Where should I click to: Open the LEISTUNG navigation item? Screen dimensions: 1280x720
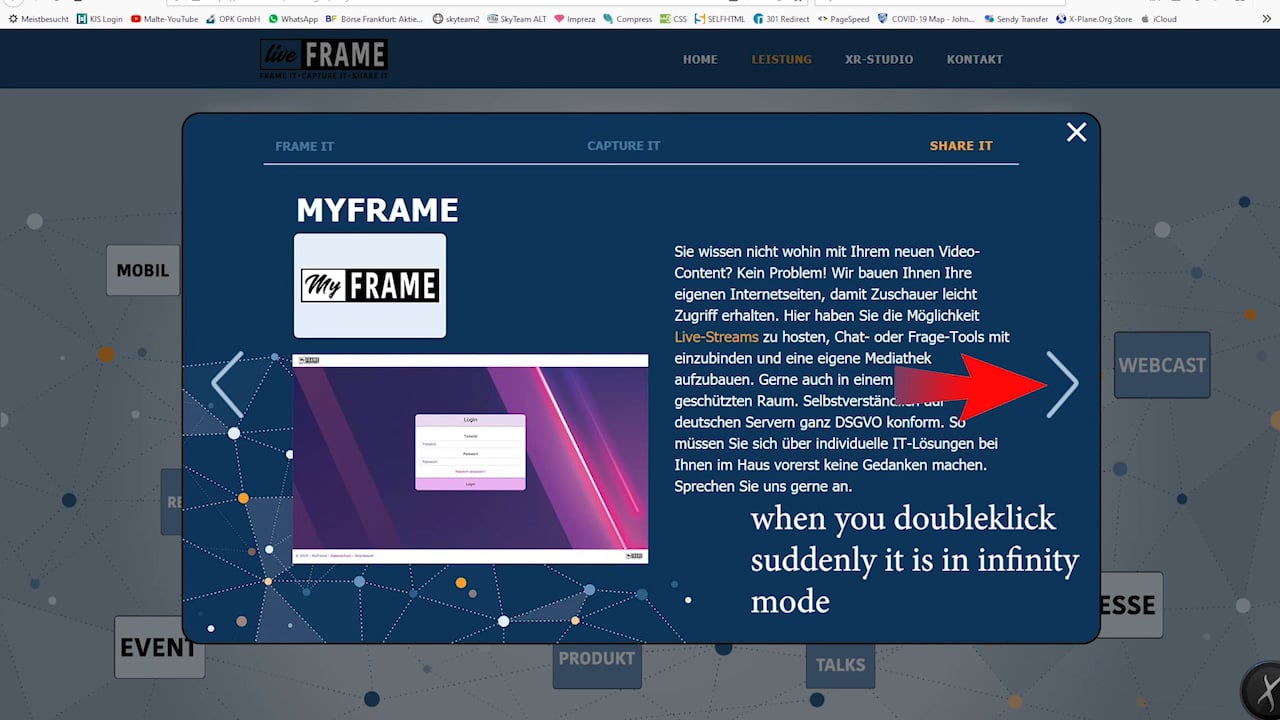point(781,59)
